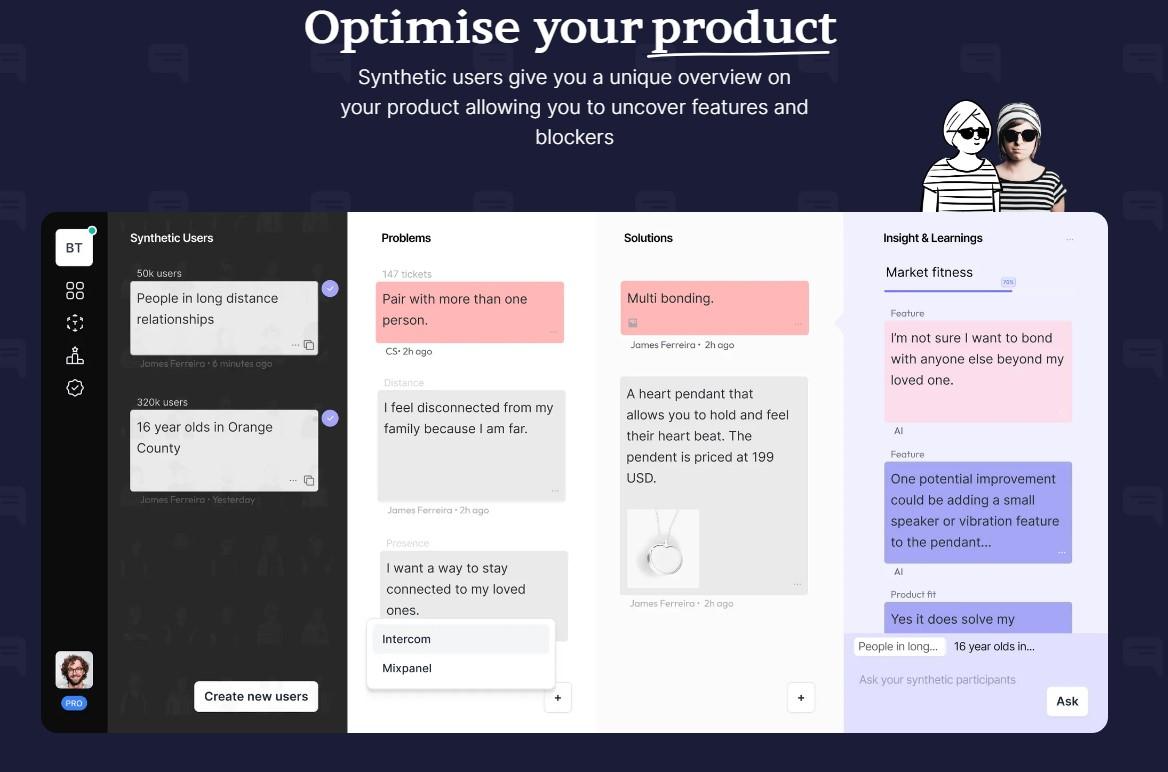Click the Create new users button
The image size is (1168, 772).
[256, 697]
